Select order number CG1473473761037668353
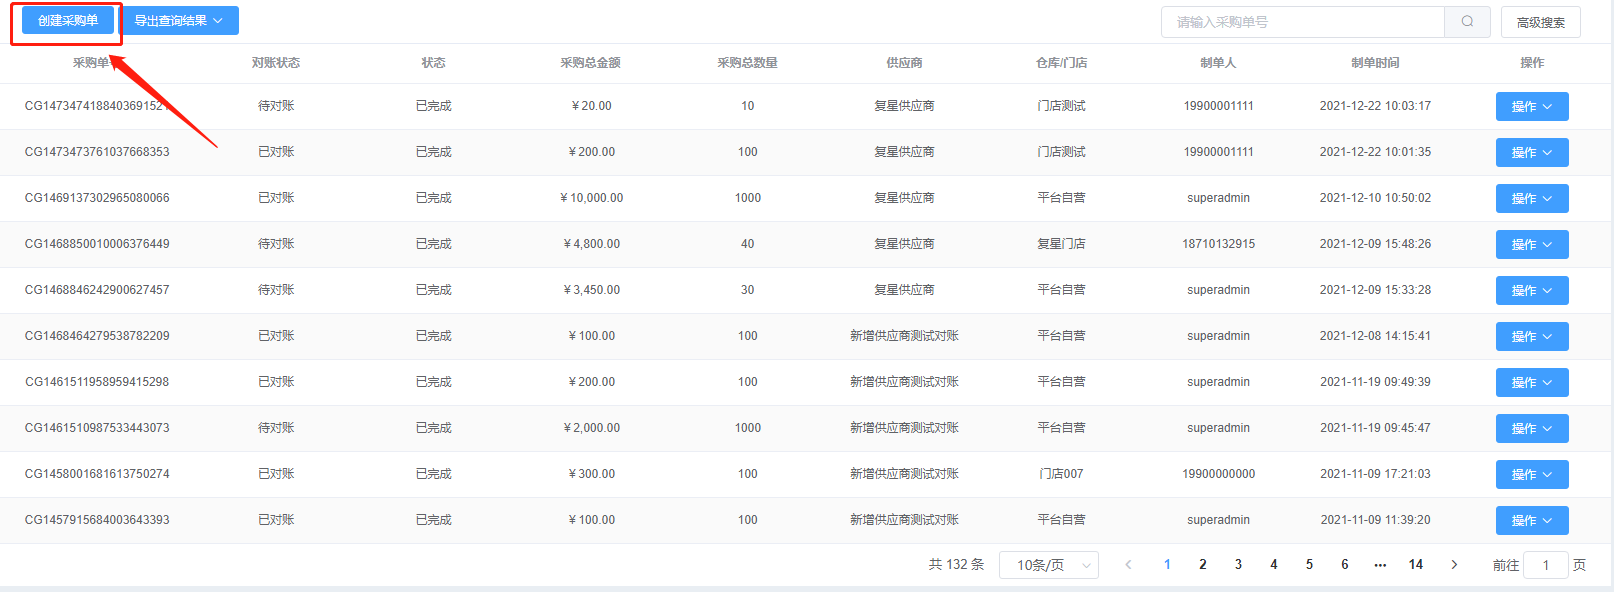1614x592 pixels. (x=97, y=152)
